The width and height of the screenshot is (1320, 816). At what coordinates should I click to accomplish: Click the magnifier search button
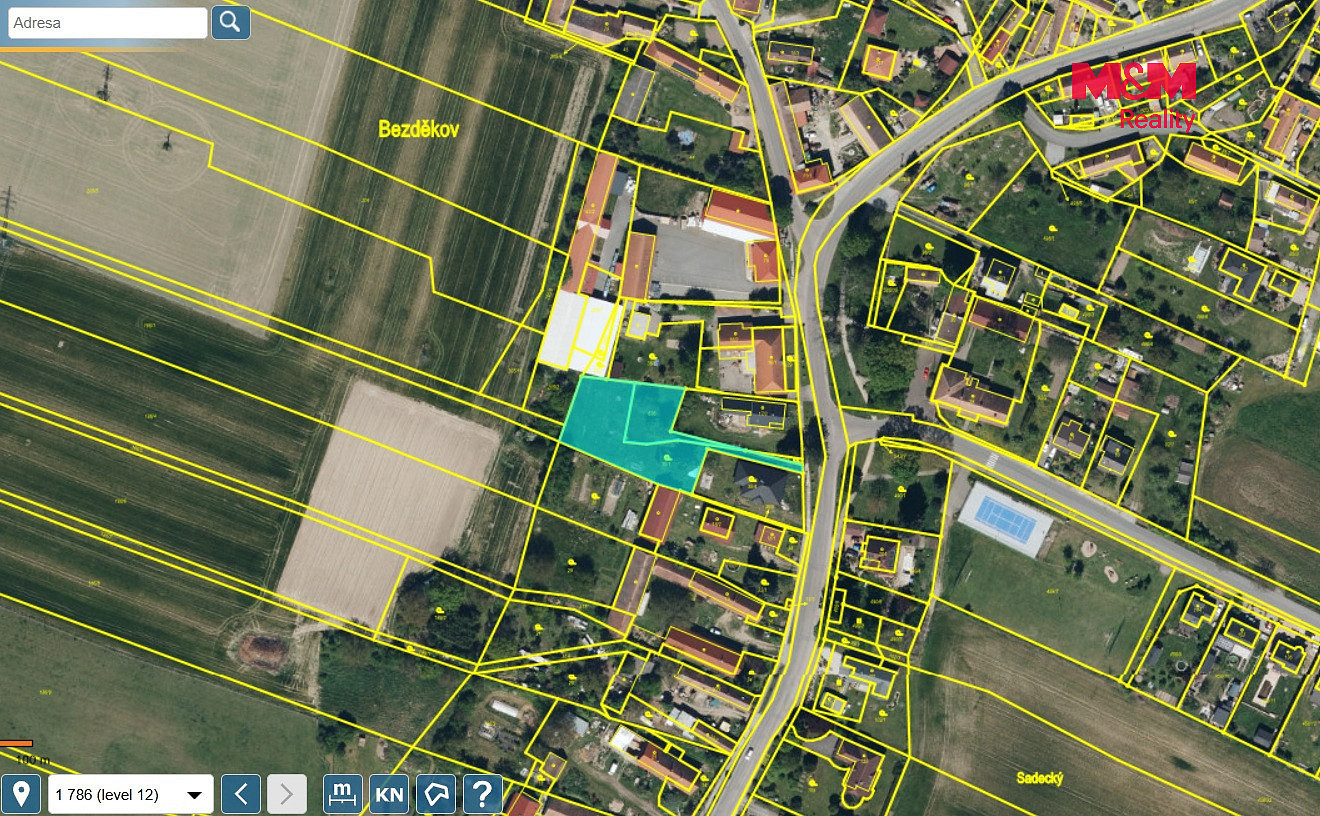pyautogui.click(x=231, y=22)
